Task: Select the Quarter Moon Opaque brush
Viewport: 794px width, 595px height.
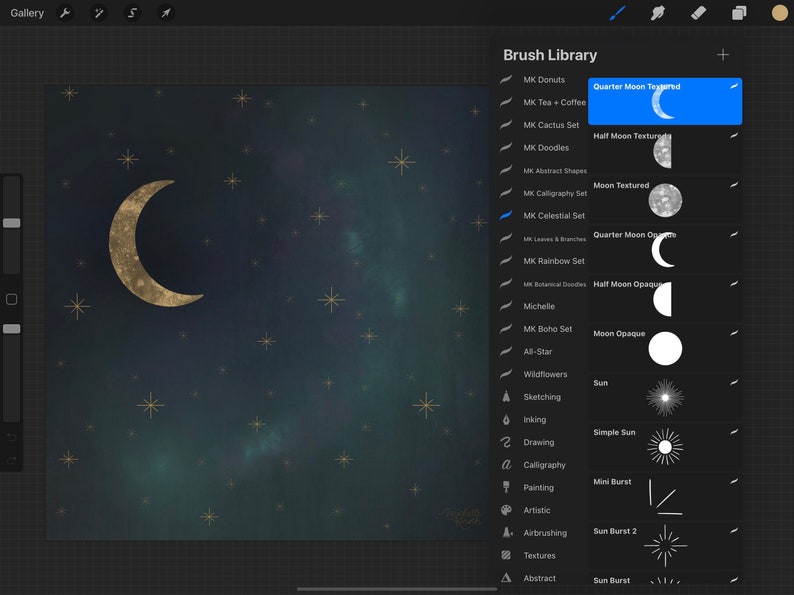Action: tap(665, 249)
